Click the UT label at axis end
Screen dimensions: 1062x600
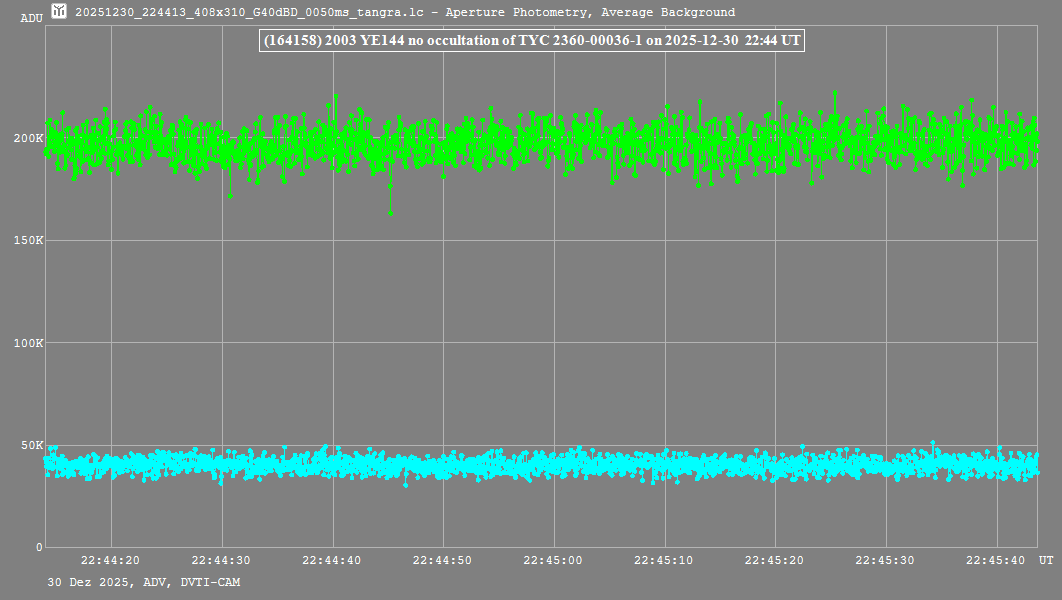[1045, 561]
